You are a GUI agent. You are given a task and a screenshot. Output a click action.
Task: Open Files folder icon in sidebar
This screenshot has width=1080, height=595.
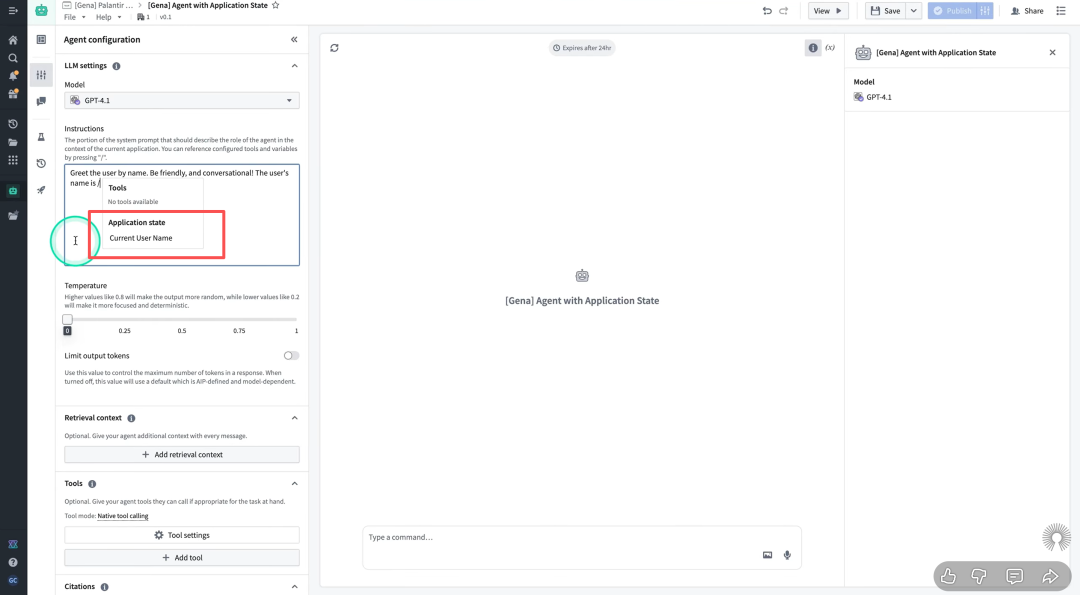point(12,142)
